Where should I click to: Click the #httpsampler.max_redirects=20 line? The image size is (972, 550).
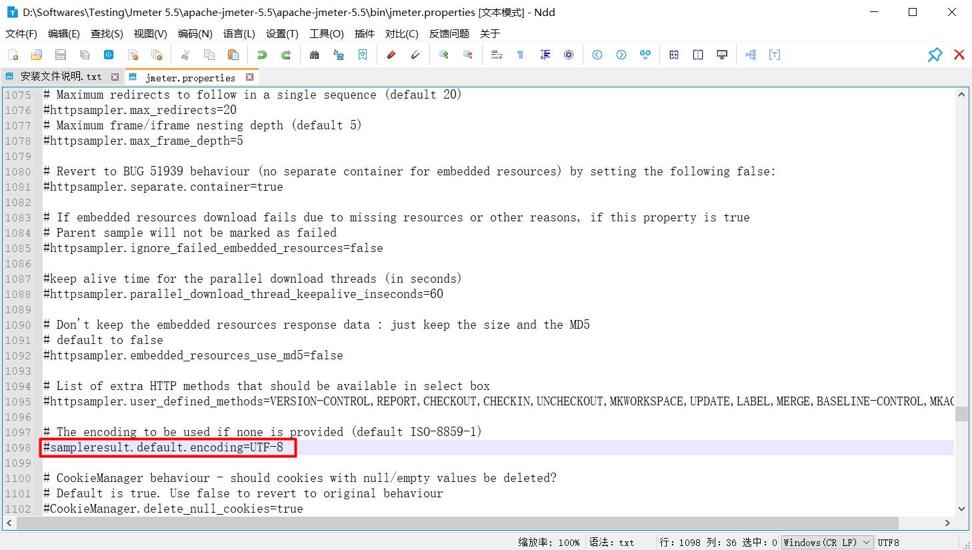tap(140, 110)
